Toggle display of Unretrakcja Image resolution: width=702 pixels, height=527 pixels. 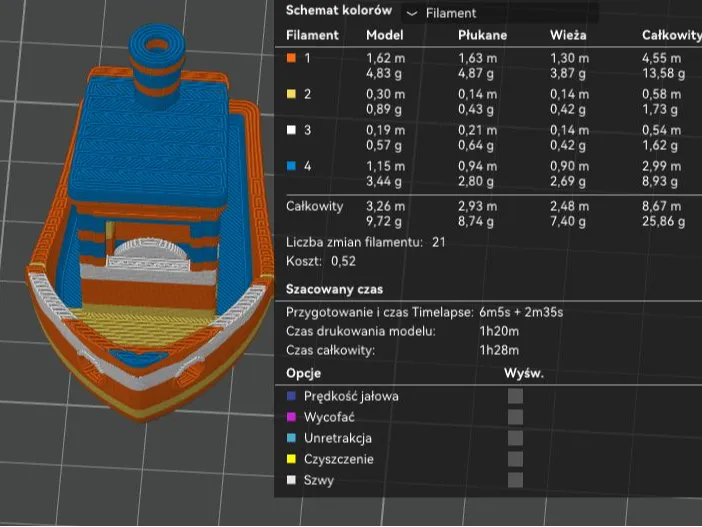515,438
